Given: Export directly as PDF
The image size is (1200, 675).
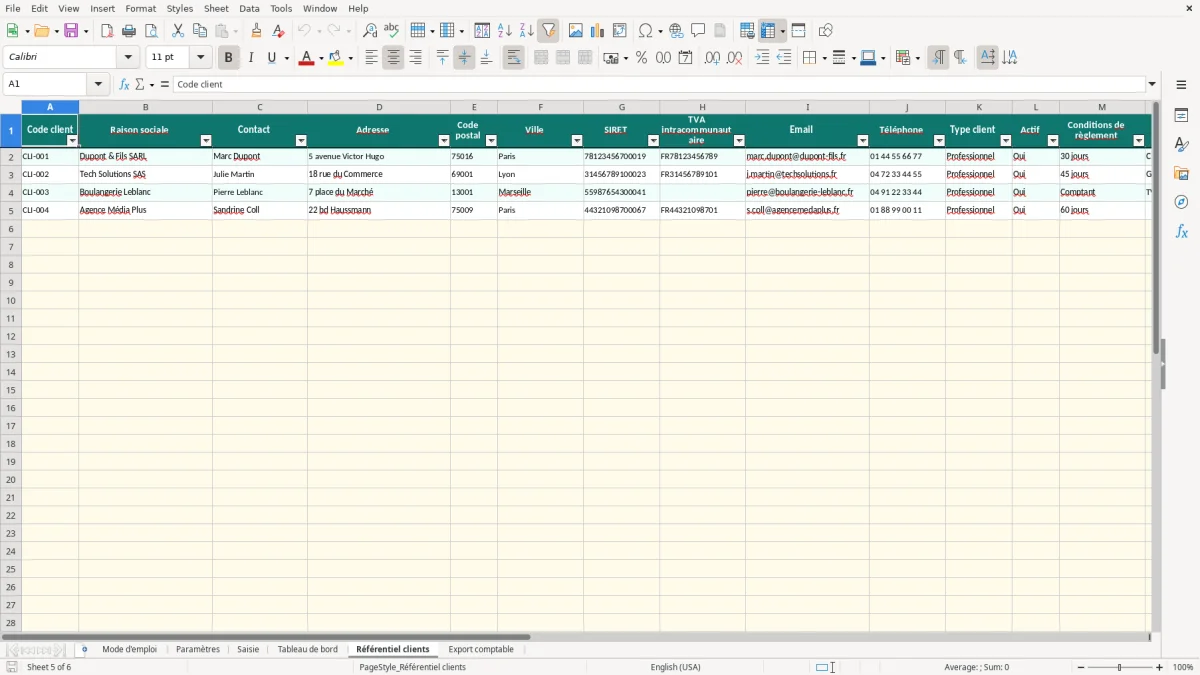Looking at the screenshot, I should 107,31.
